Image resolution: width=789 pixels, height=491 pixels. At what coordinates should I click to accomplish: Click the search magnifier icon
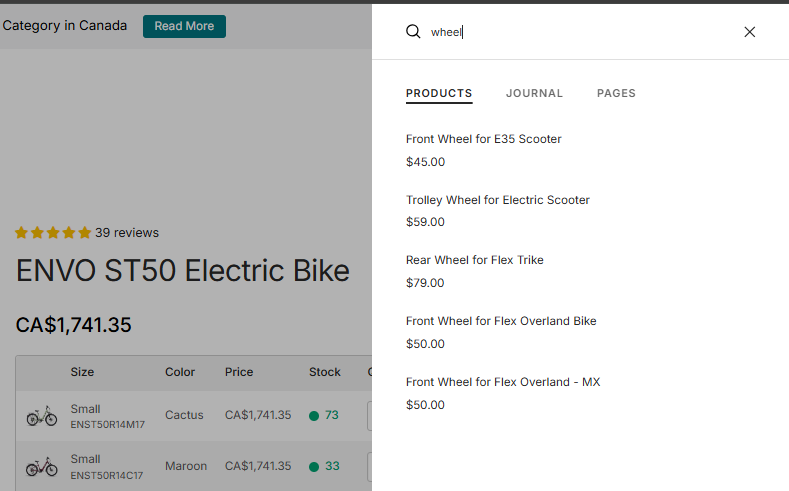click(413, 32)
